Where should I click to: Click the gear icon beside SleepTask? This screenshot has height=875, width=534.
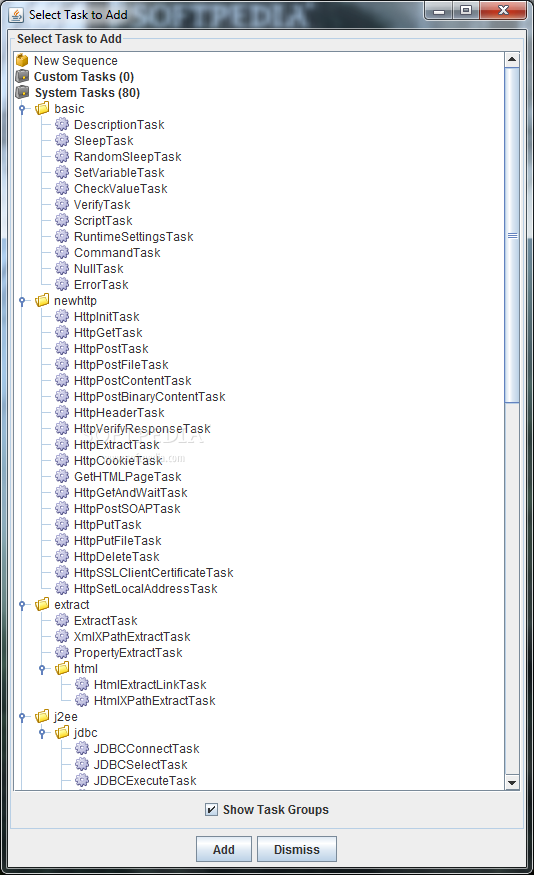click(62, 140)
